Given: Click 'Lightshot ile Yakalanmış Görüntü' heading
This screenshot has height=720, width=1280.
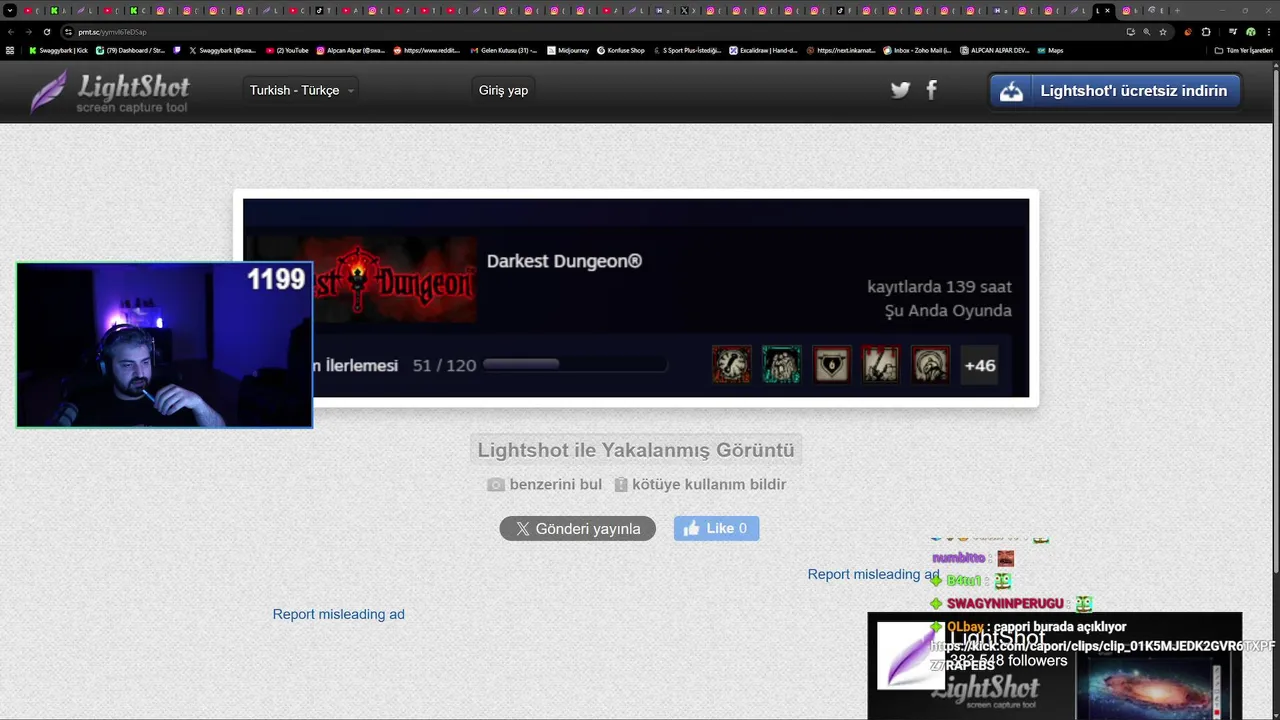Looking at the screenshot, I should coord(636,450).
